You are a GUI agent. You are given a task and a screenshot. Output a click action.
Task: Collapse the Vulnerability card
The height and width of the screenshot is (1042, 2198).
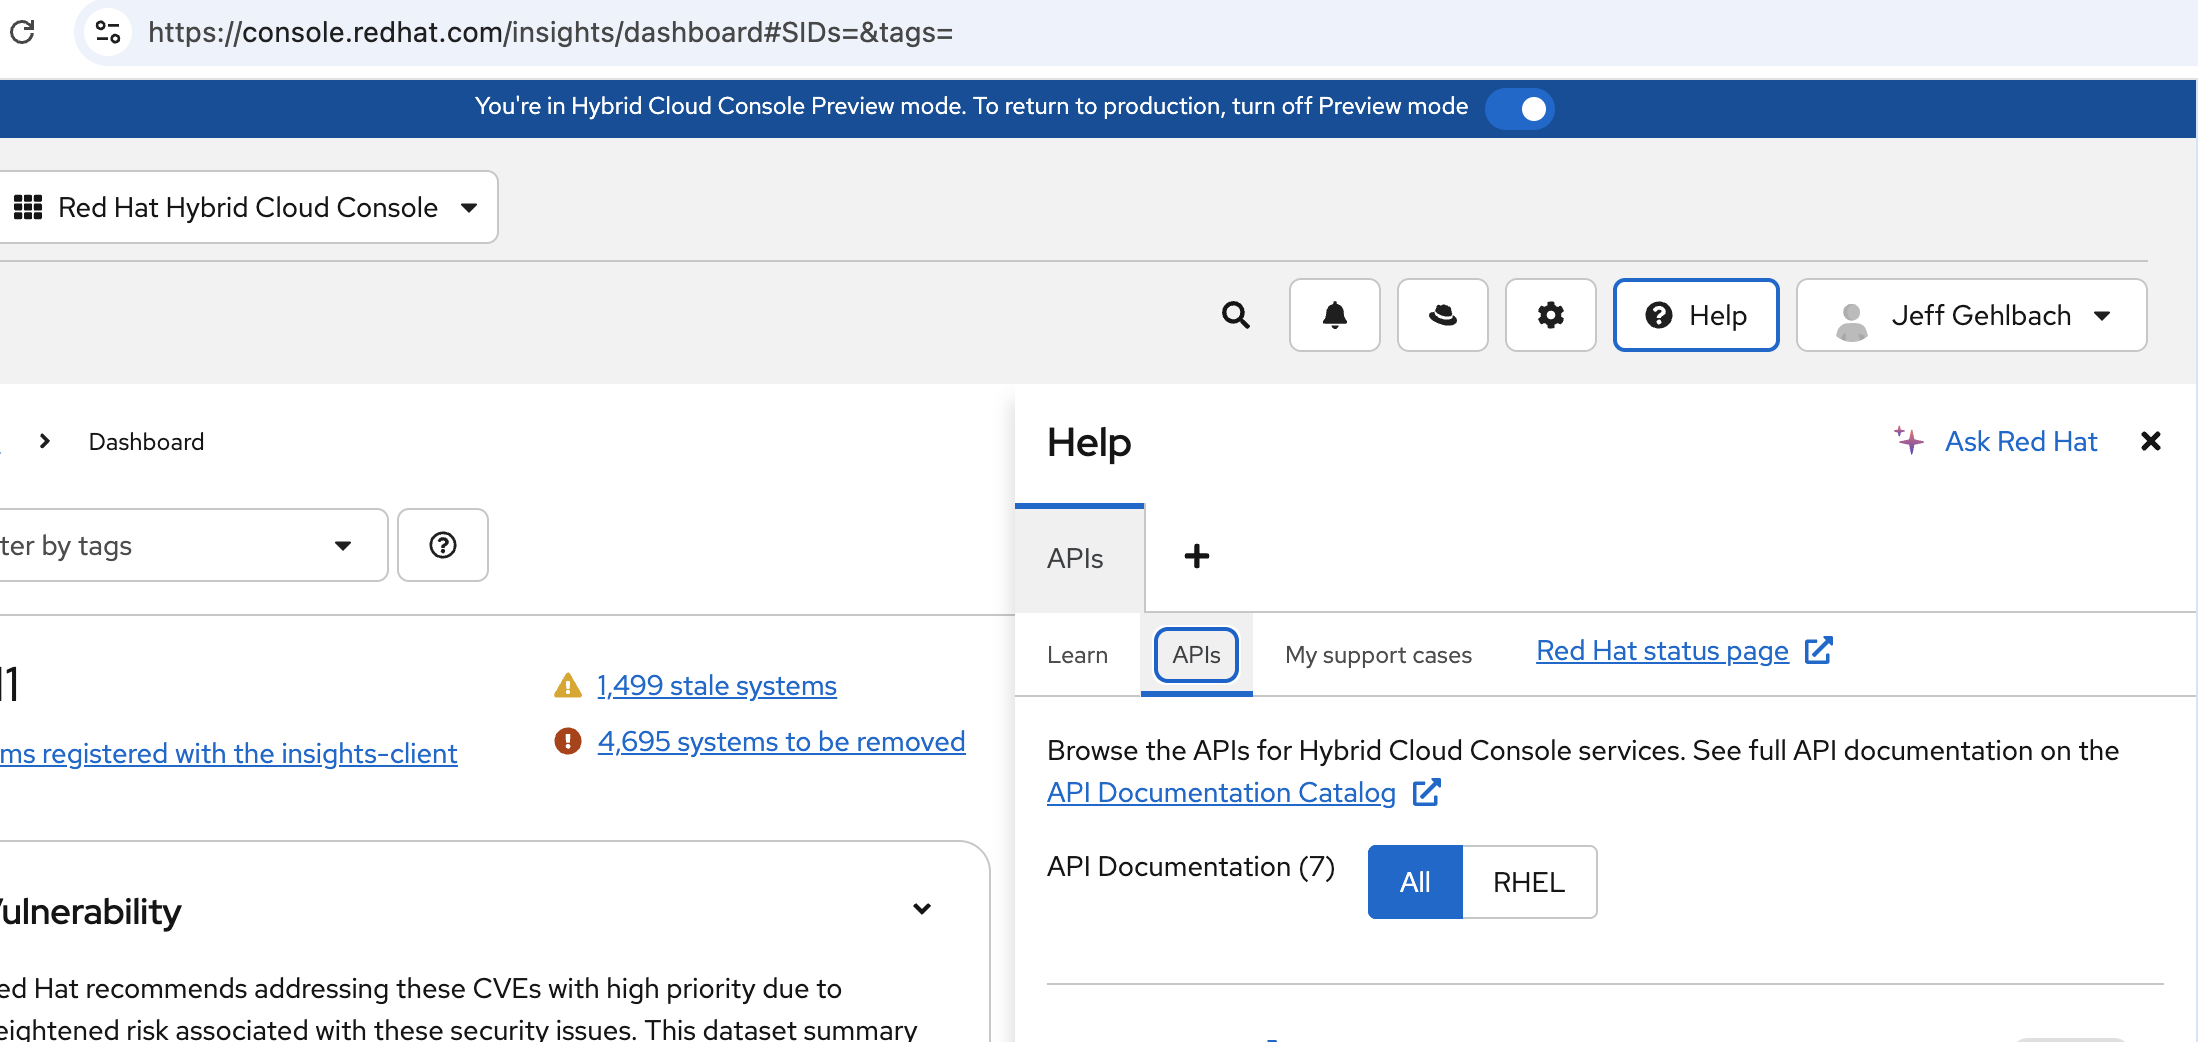click(x=922, y=909)
